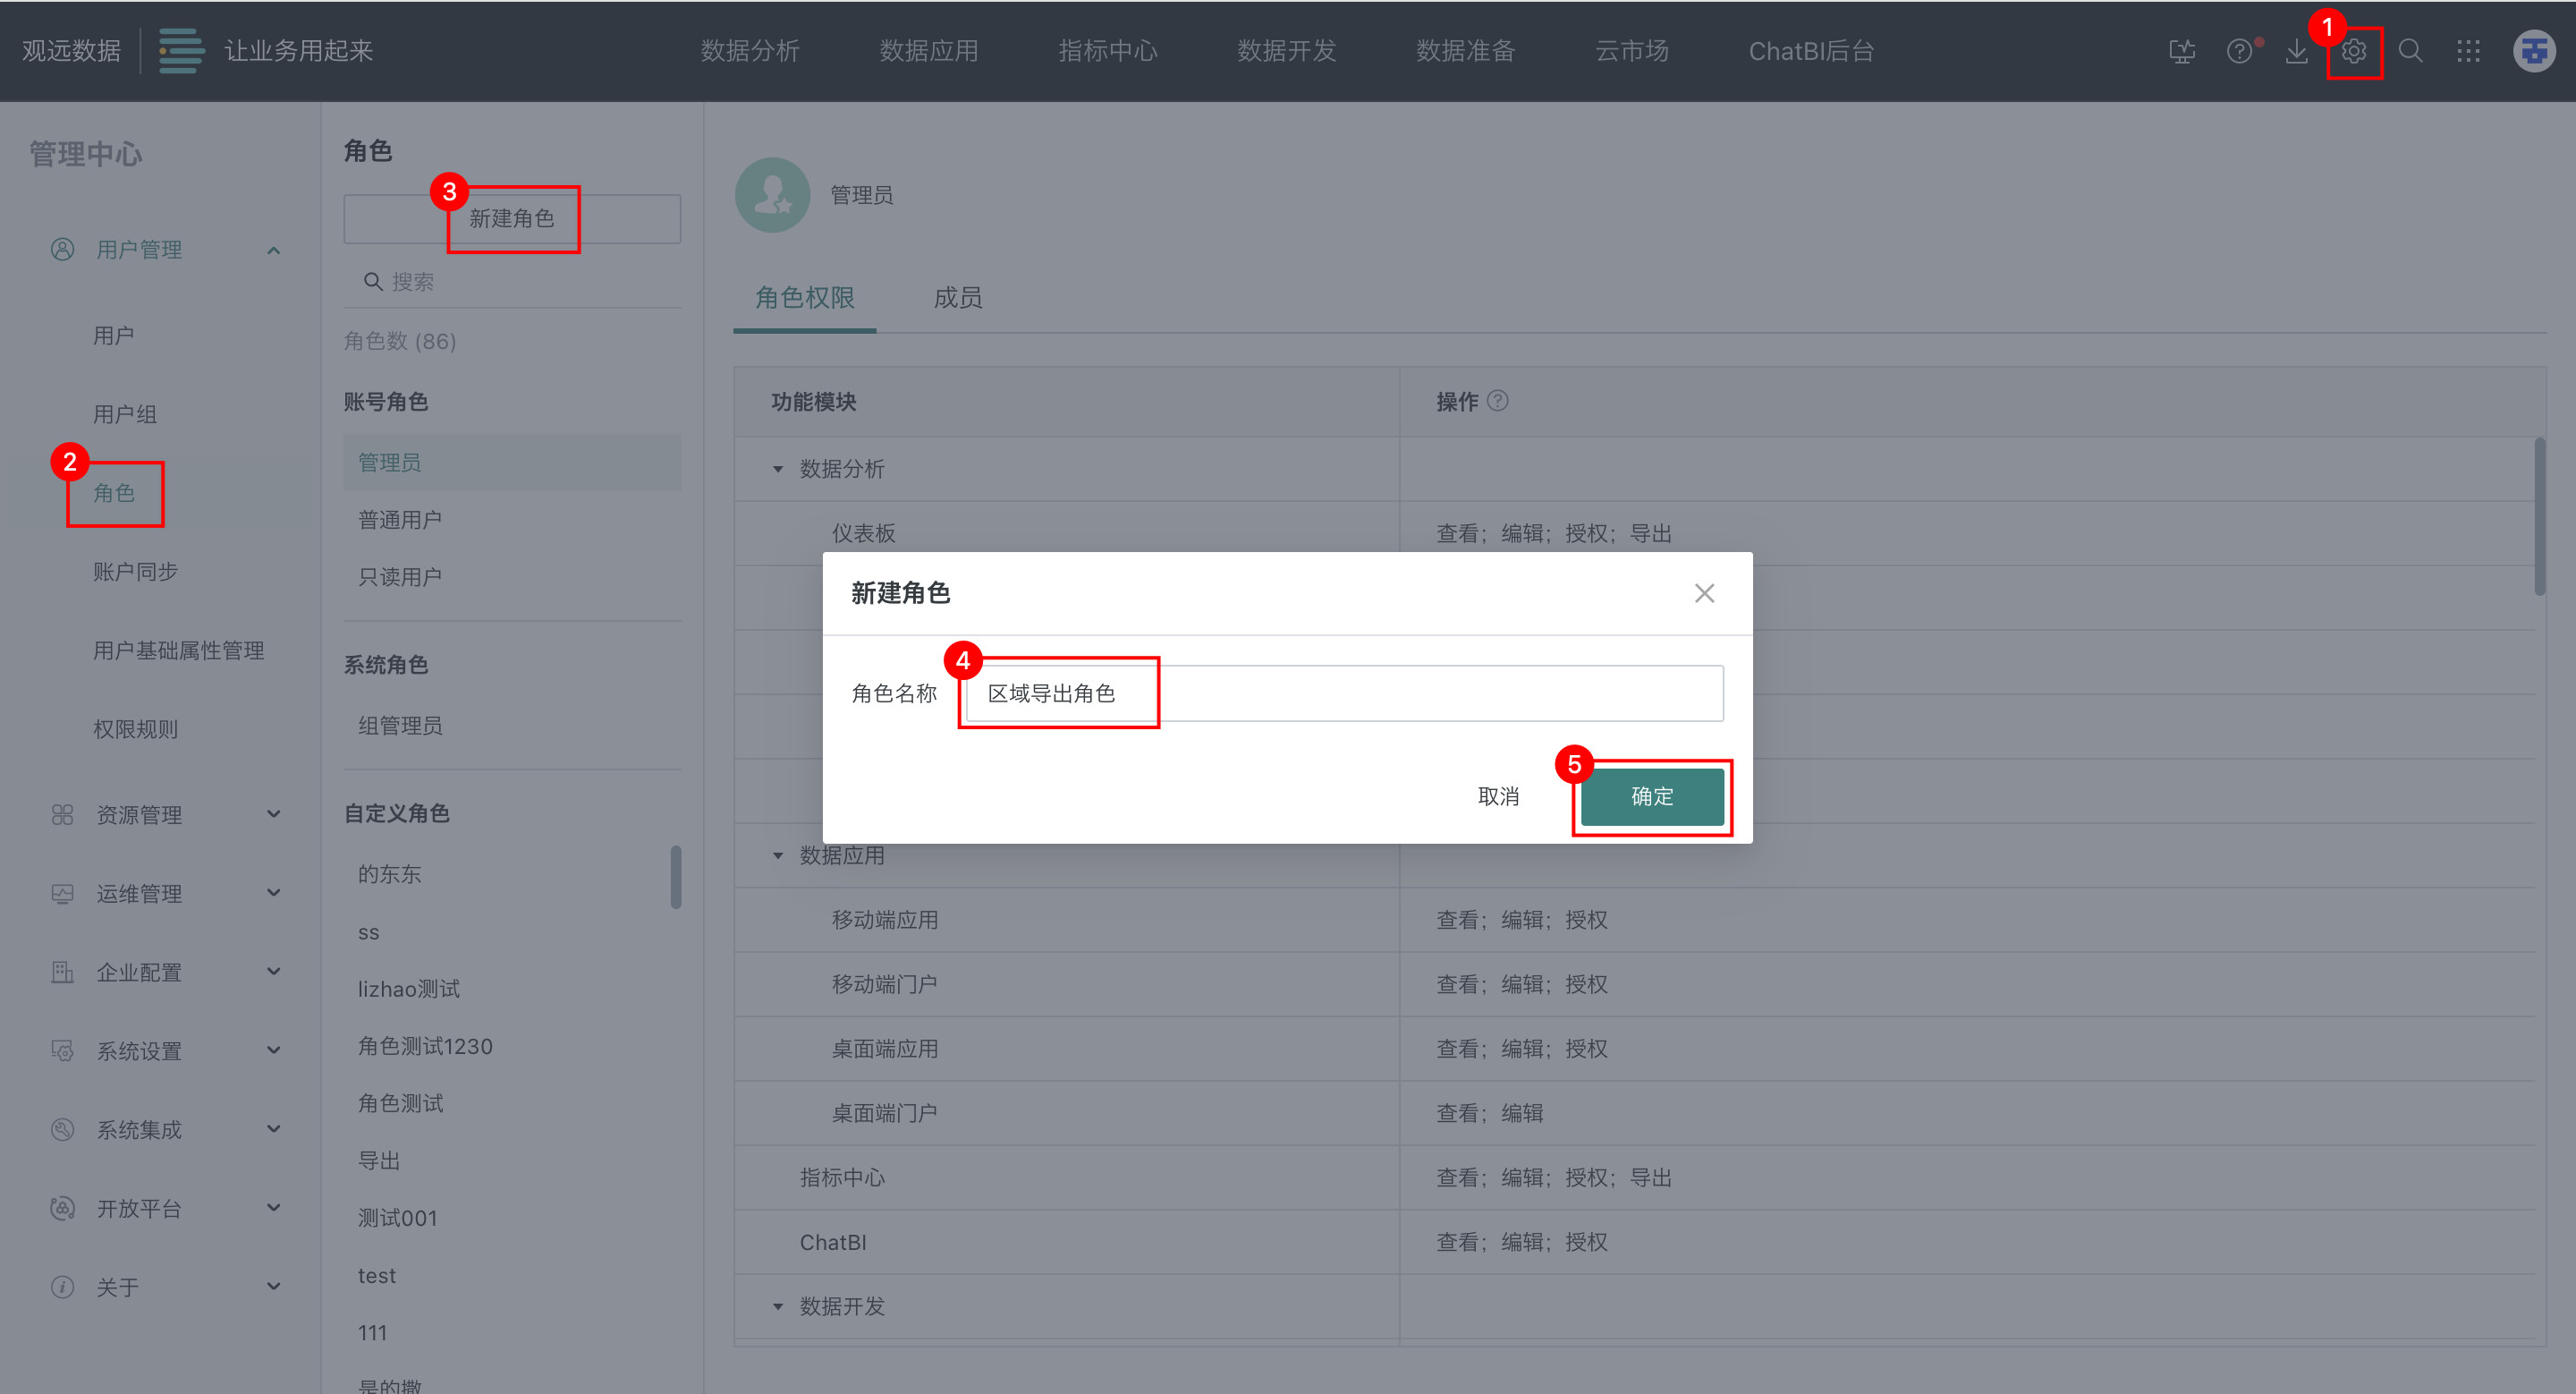Image resolution: width=2576 pixels, height=1394 pixels.
Task: Open the nine-dot apps grid icon
Action: tap(2468, 52)
